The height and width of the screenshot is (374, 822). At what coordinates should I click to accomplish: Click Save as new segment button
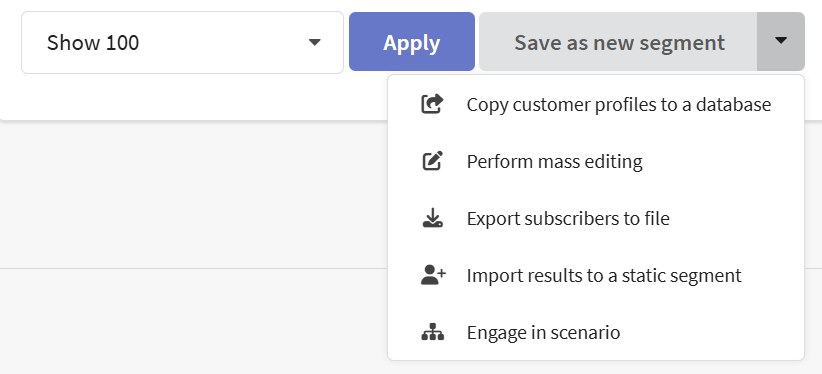(x=618, y=41)
